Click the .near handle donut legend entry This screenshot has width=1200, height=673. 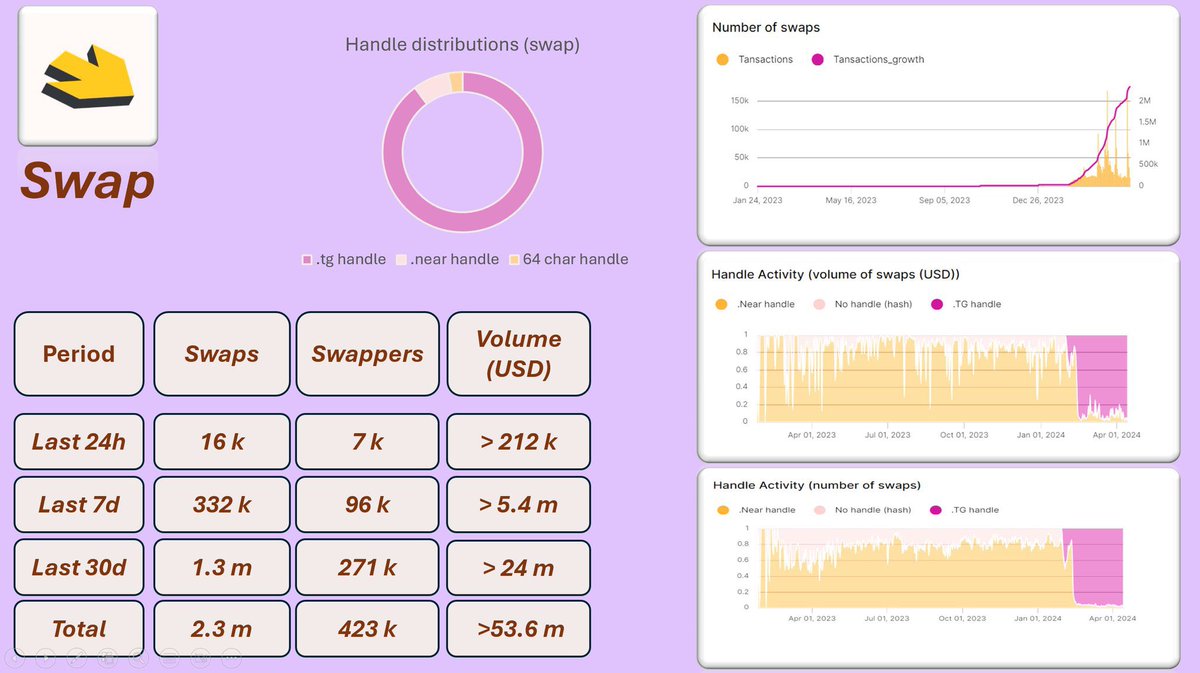pyautogui.click(x=447, y=259)
